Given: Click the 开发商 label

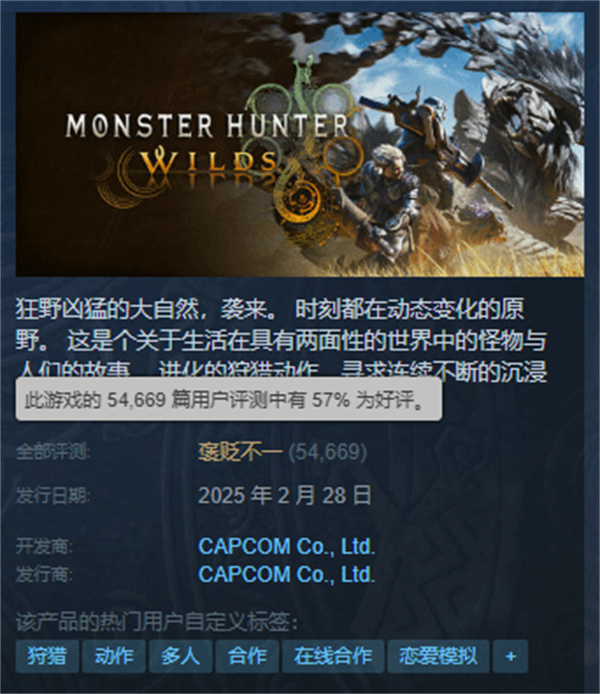Looking at the screenshot, I should click(x=44, y=547).
